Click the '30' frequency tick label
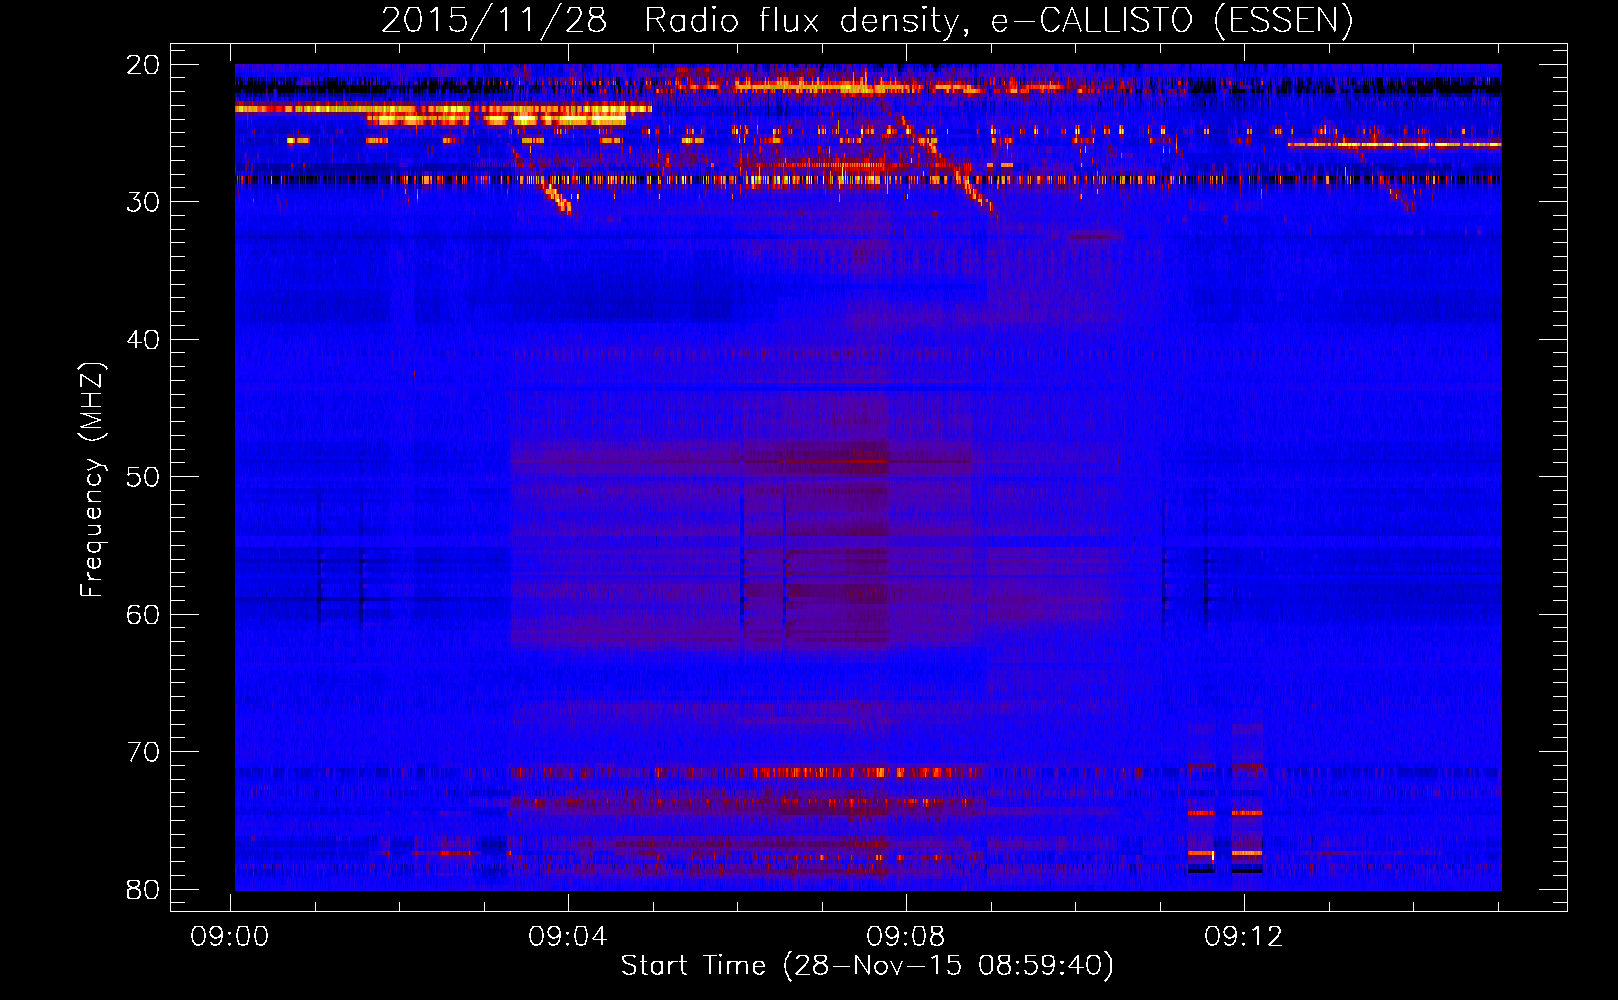The width and height of the screenshot is (1618, 1000). [143, 202]
